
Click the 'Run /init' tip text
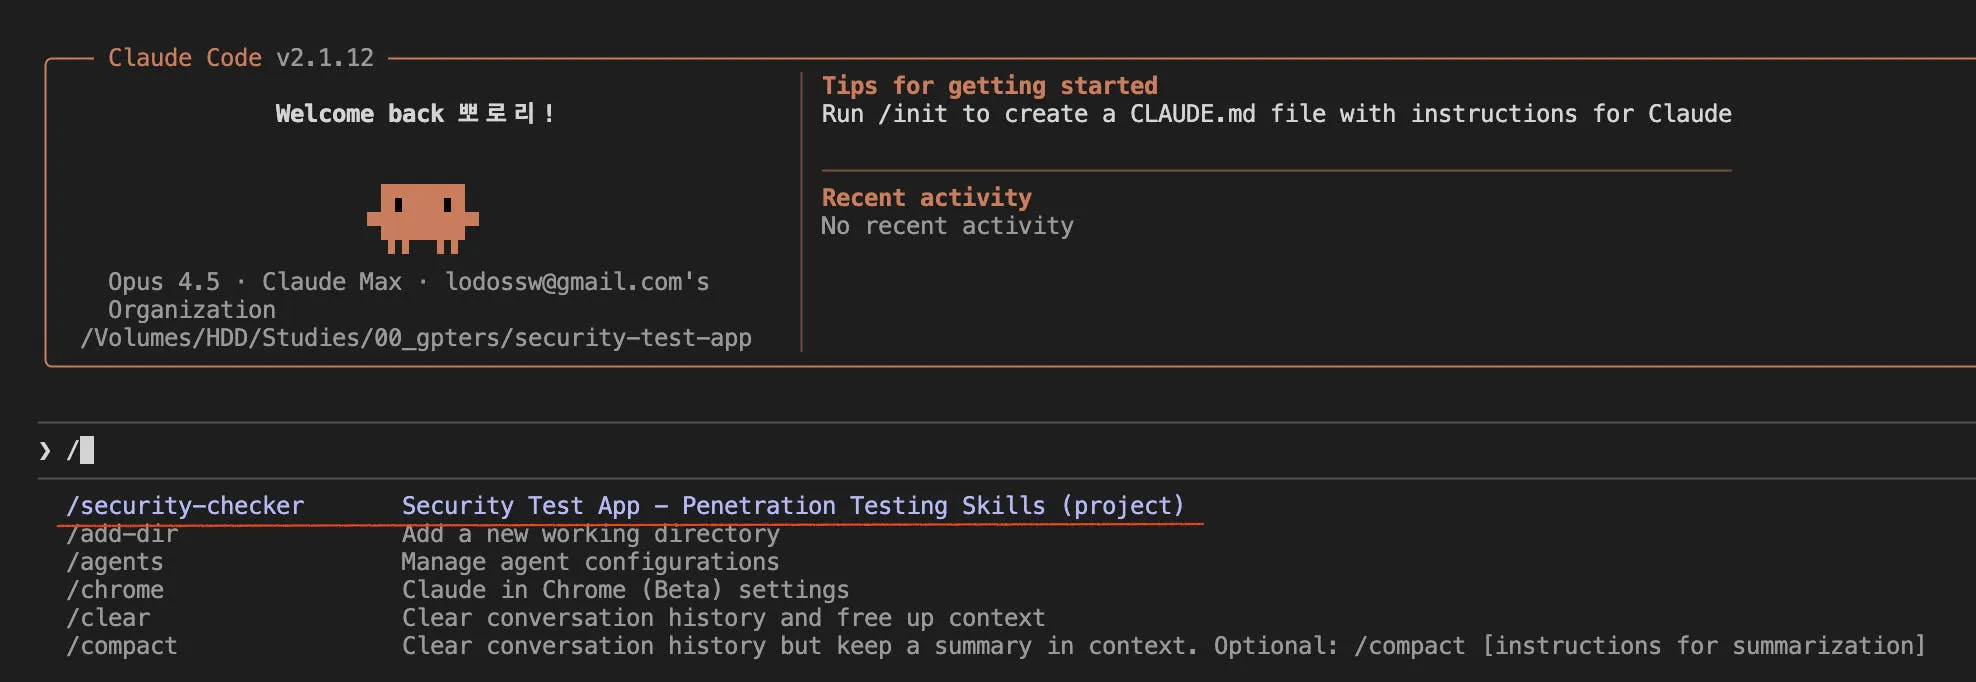click(1276, 114)
